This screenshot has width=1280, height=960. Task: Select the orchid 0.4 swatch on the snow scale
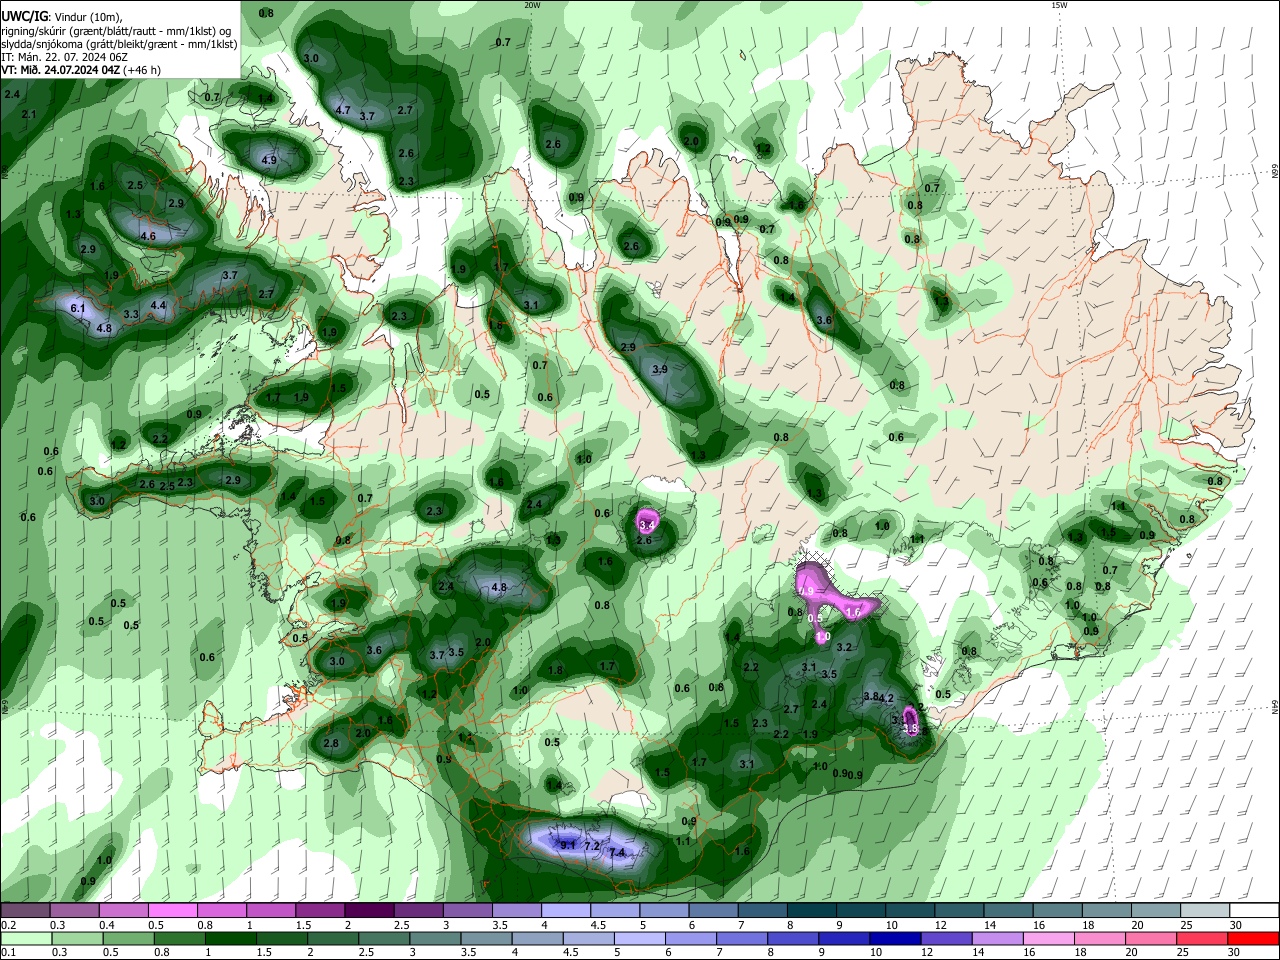click(123, 911)
